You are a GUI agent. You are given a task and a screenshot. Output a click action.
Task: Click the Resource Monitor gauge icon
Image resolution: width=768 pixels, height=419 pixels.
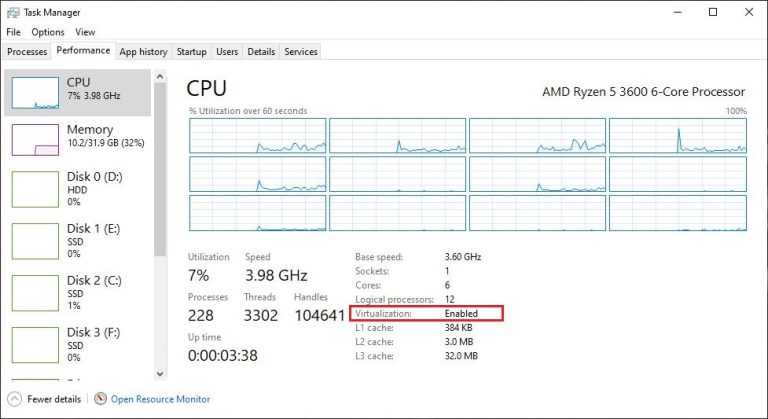pyautogui.click(x=100, y=399)
